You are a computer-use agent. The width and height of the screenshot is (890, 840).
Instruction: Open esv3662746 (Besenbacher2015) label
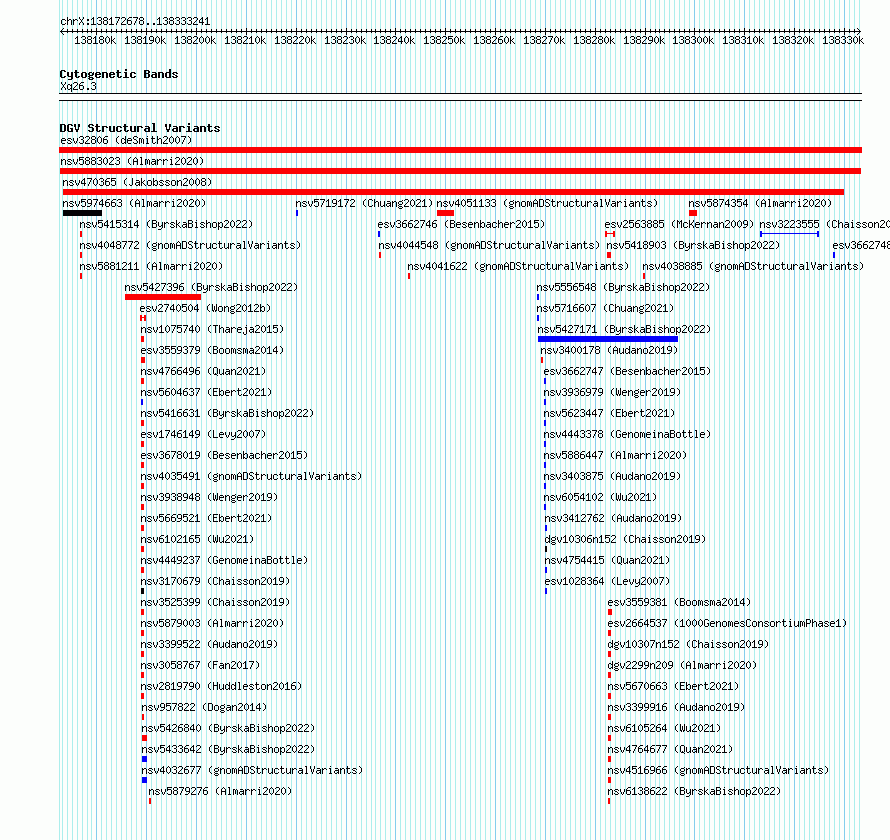pyautogui.click(x=461, y=224)
